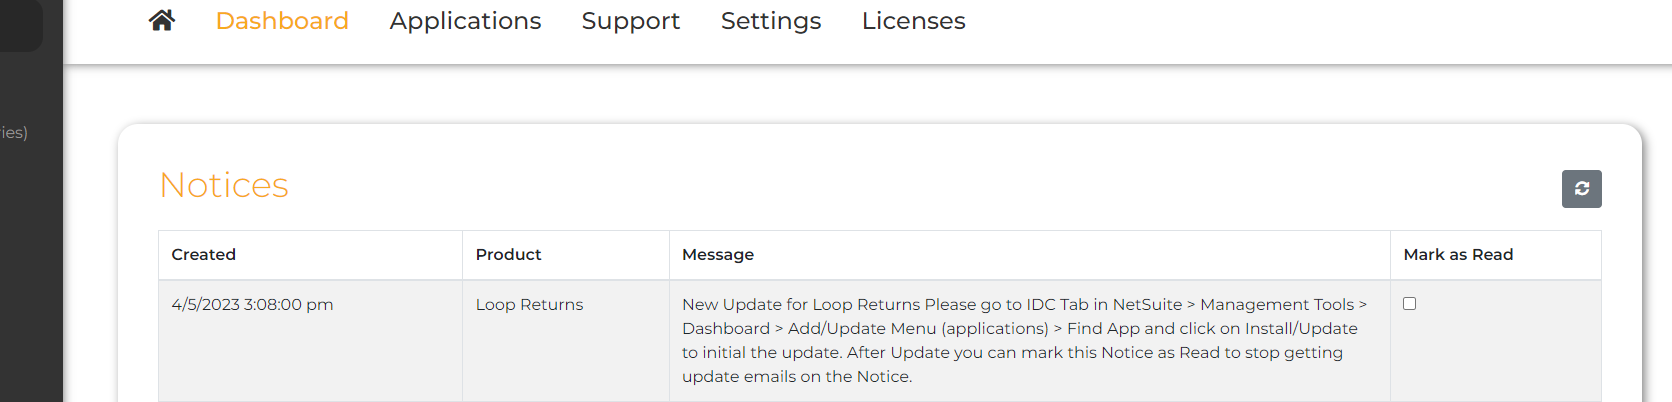Click the Product column header

[508, 255]
